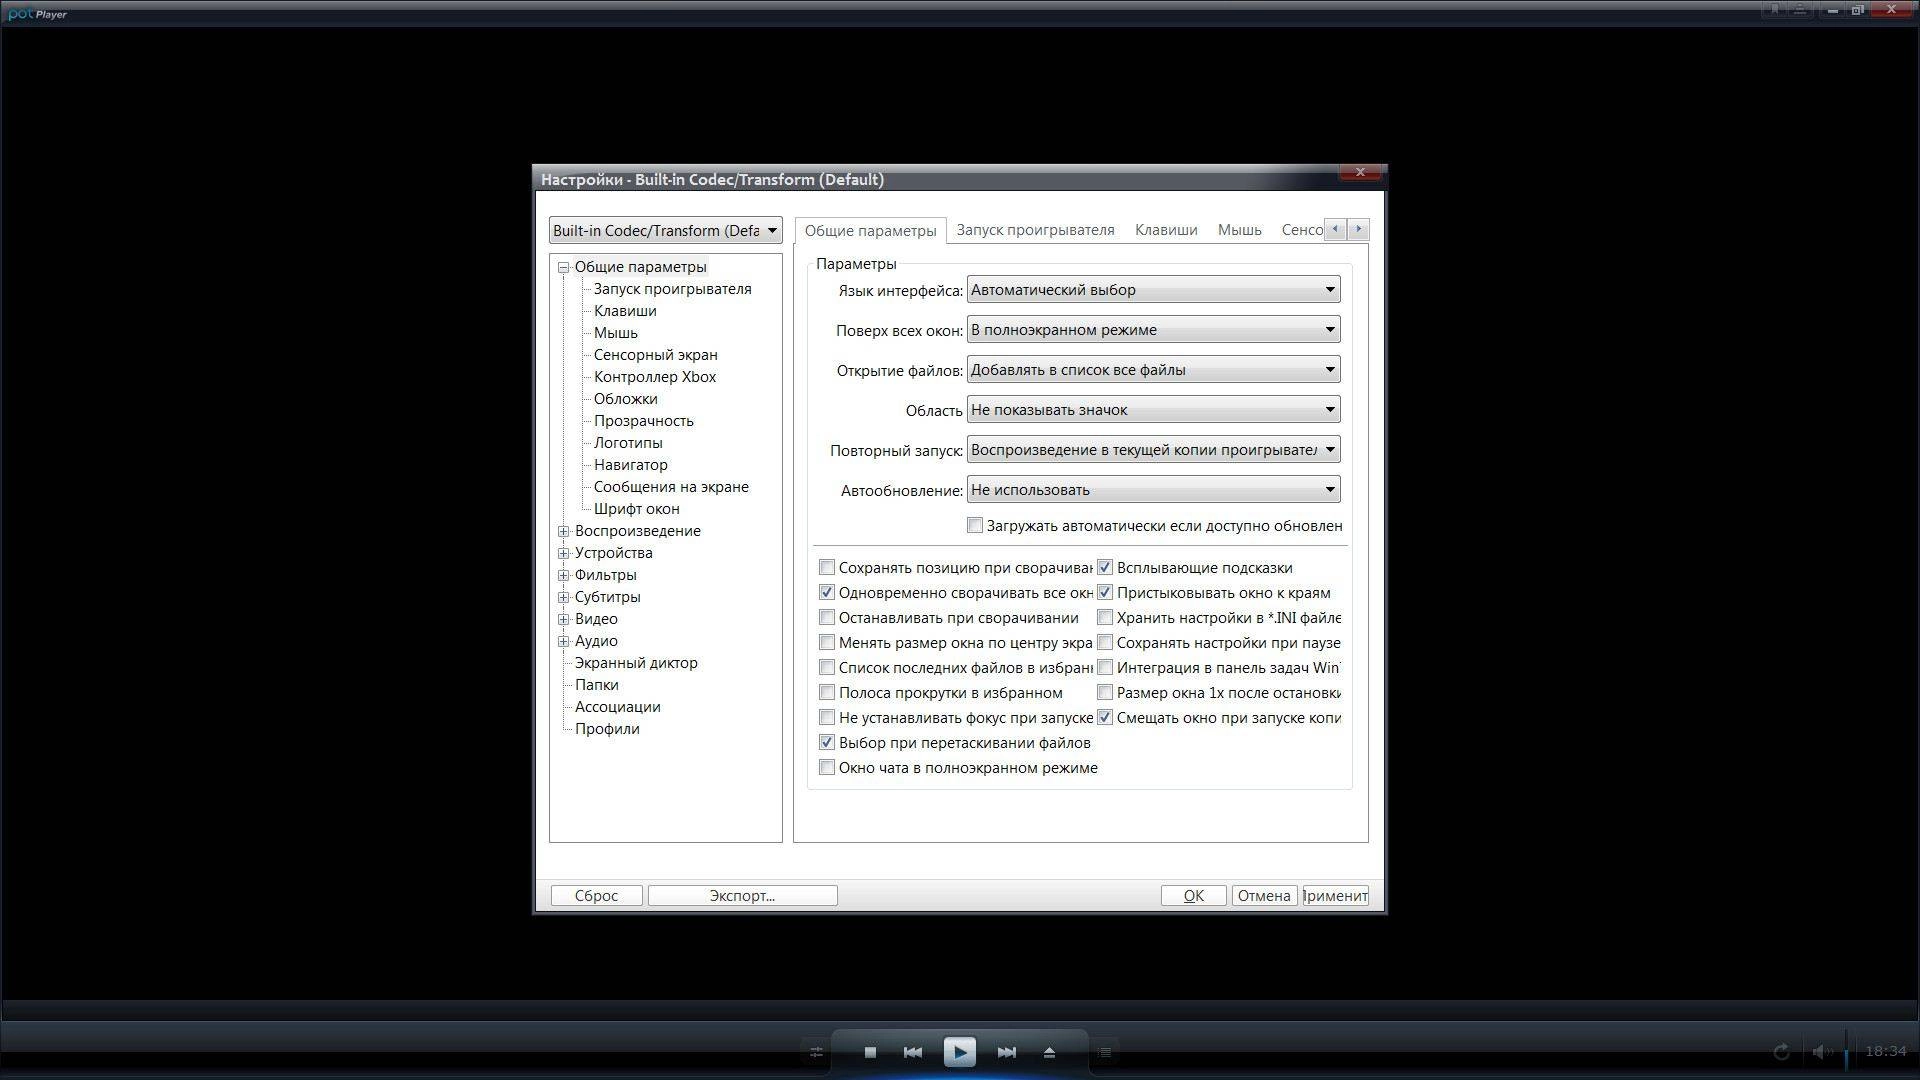1920x1080 pixels.
Task: Confirm settings with the OK button
Action: [x=1193, y=896]
